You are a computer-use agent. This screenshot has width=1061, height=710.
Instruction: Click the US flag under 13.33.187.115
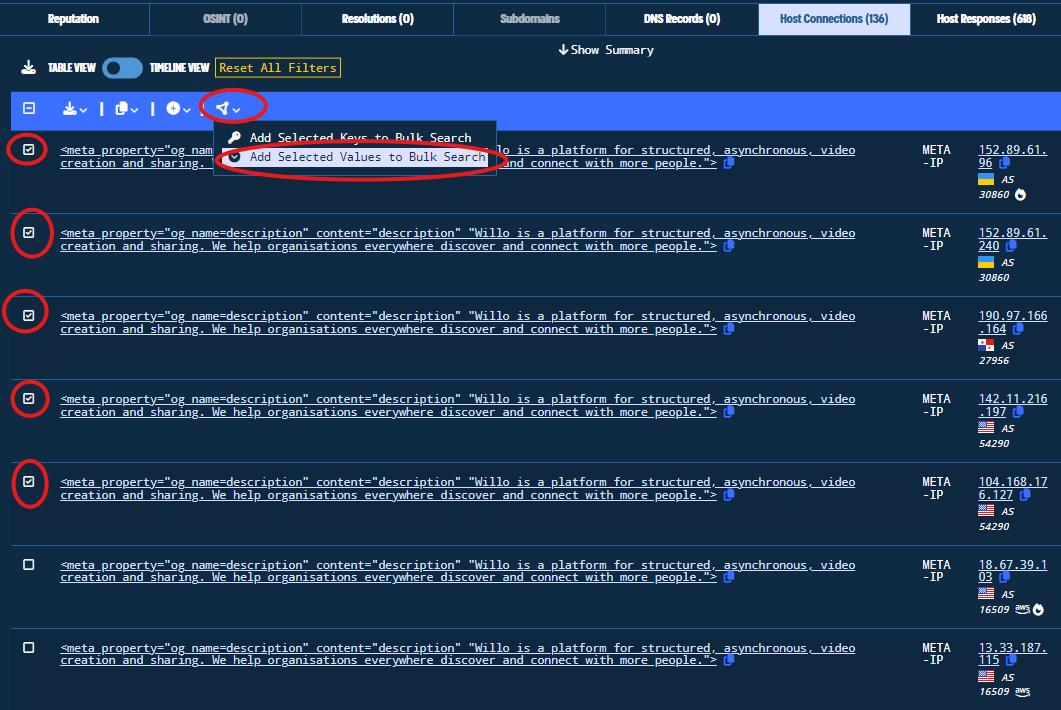986,677
